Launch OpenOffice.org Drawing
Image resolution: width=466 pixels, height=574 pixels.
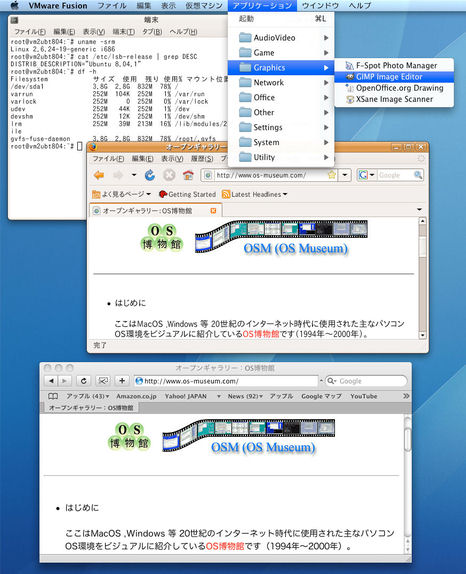[394, 88]
